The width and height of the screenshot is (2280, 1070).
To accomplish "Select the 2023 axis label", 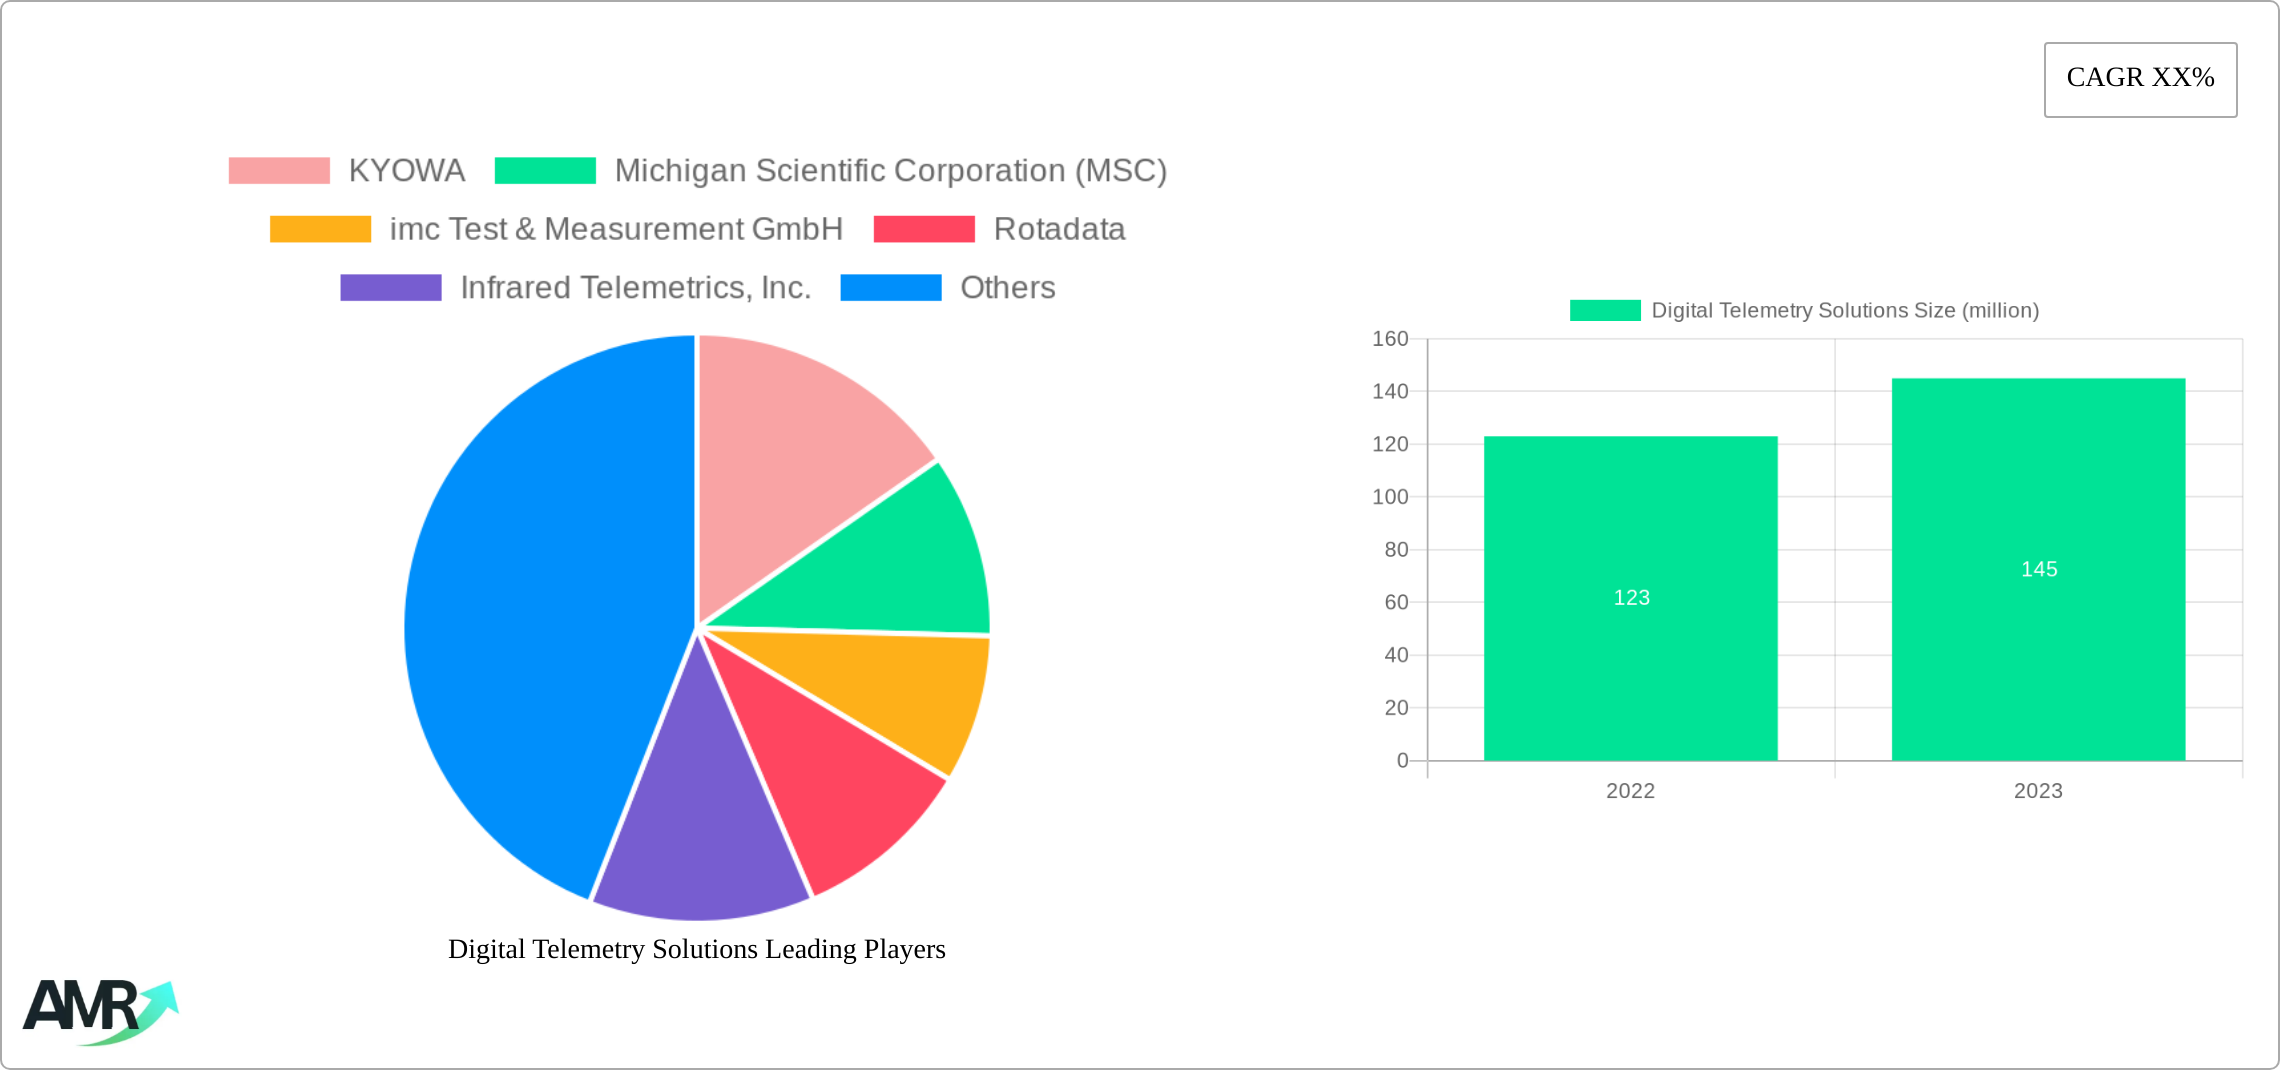I will point(2037,791).
